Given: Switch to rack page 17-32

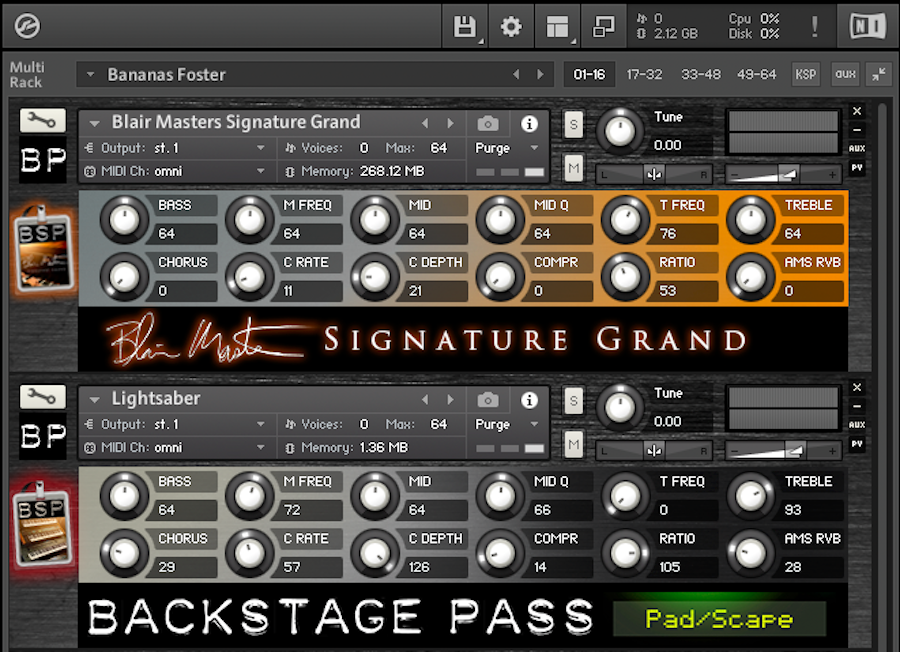Looking at the screenshot, I should pos(644,74).
